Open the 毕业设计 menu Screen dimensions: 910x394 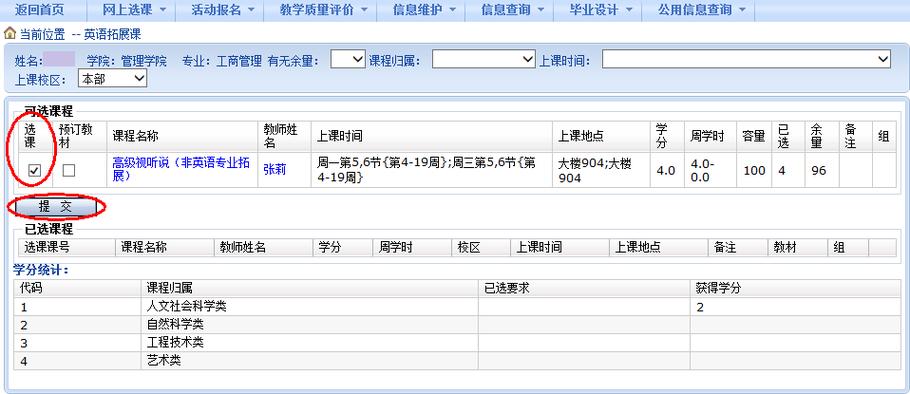[601, 10]
